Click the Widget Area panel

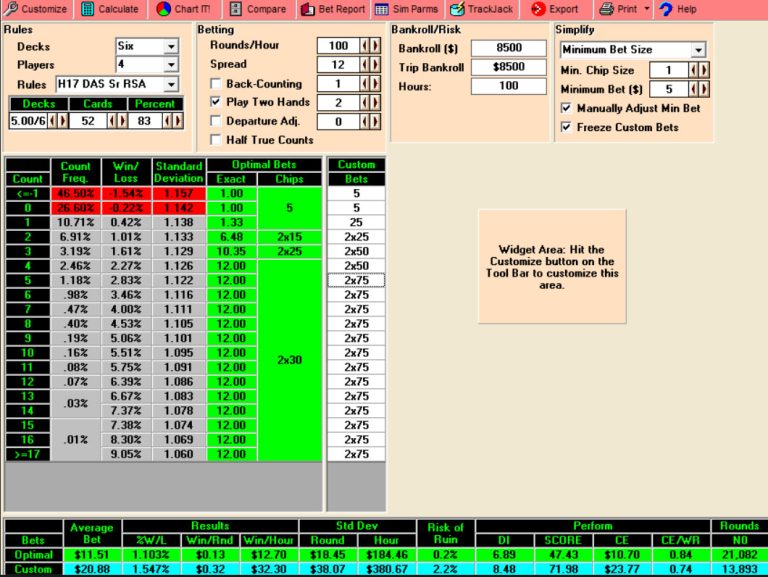(x=552, y=266)
